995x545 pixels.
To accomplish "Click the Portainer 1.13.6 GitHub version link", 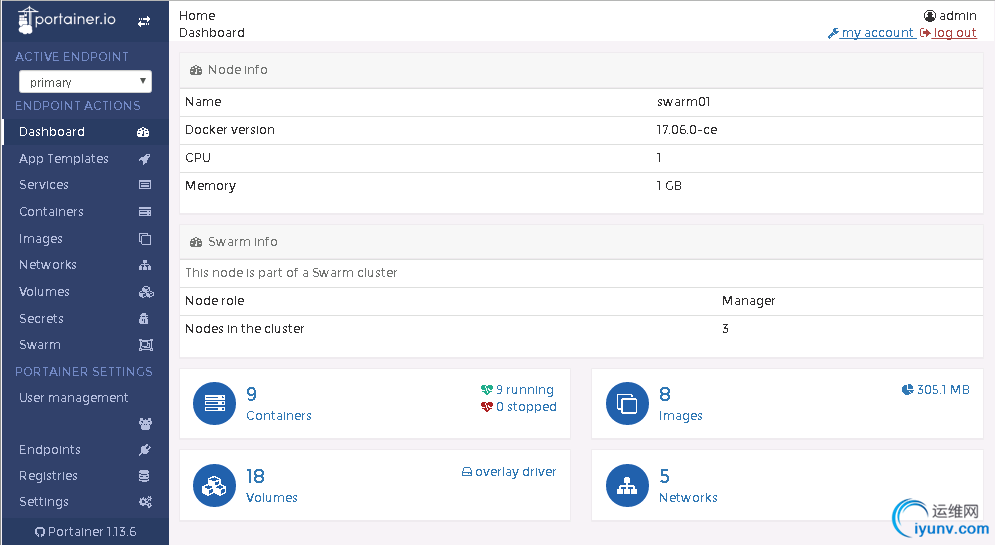I will [x=86, y=532].
